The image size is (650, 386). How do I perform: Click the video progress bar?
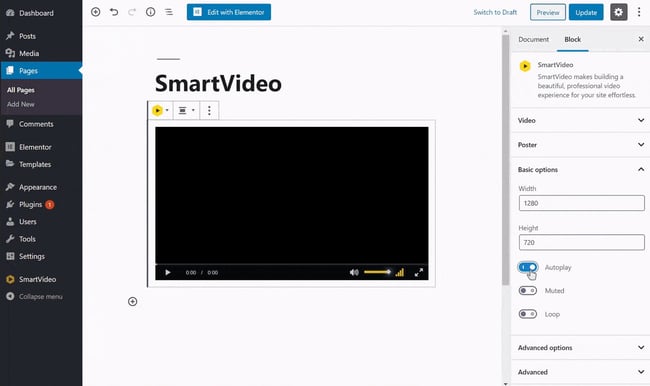tap(292, 264)
